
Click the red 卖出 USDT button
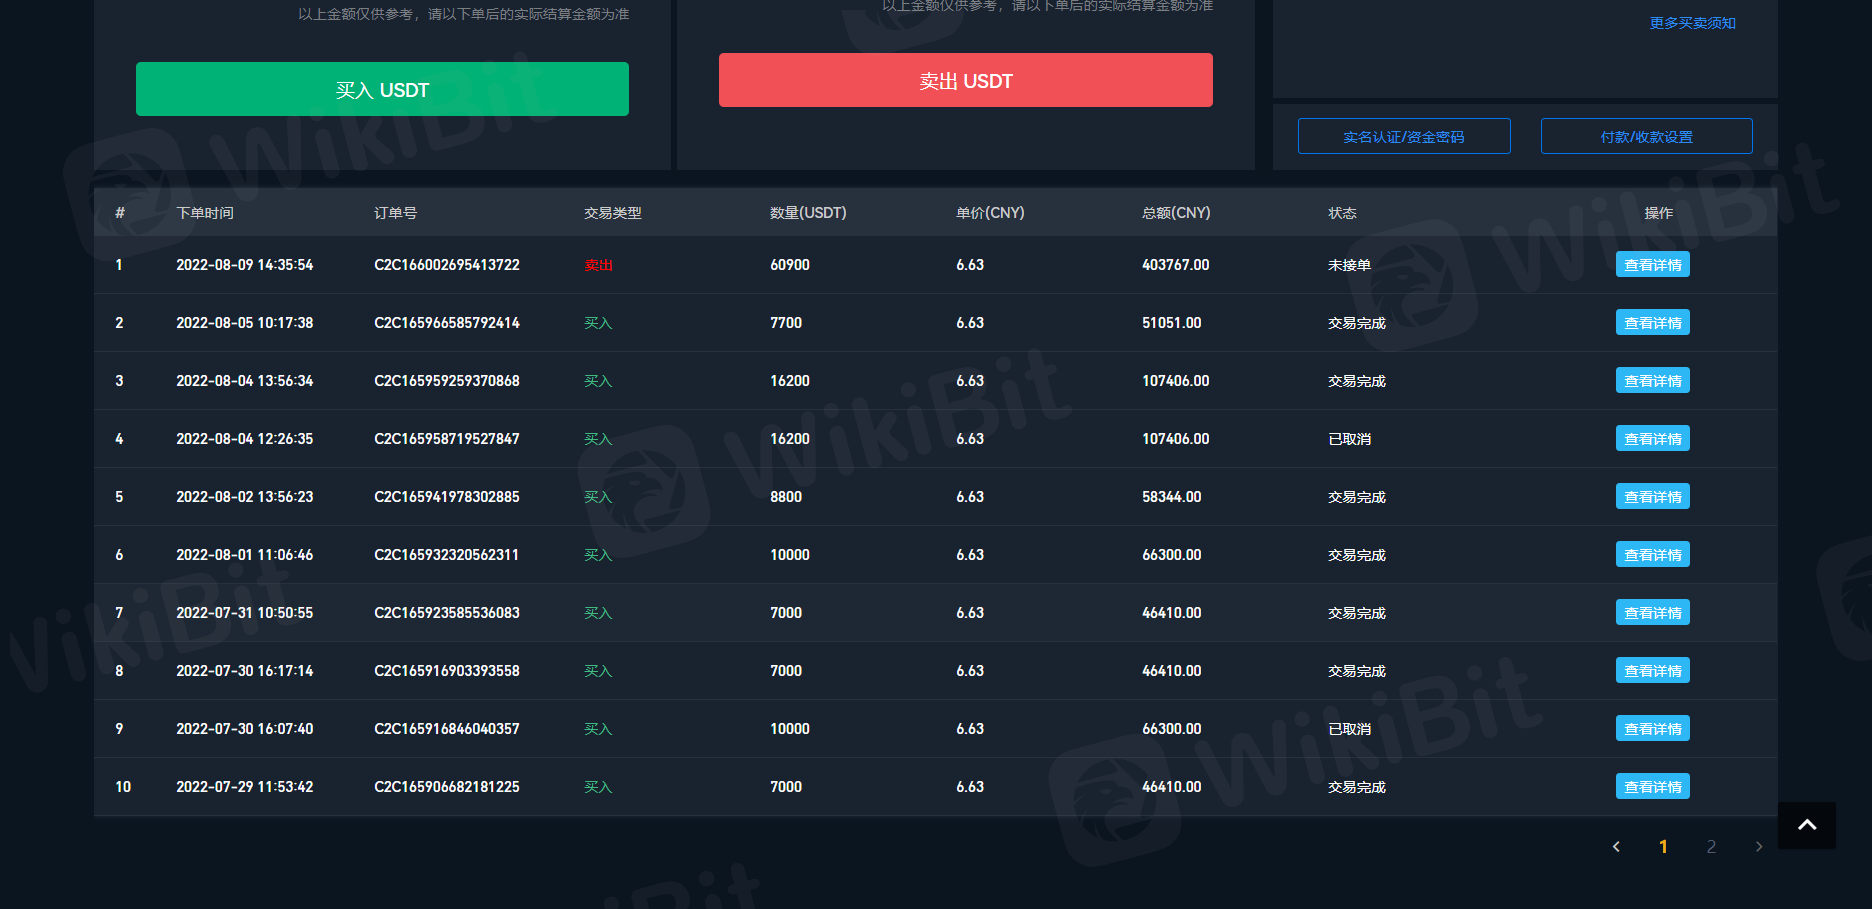pyautogui.click(x=965, y=81)
